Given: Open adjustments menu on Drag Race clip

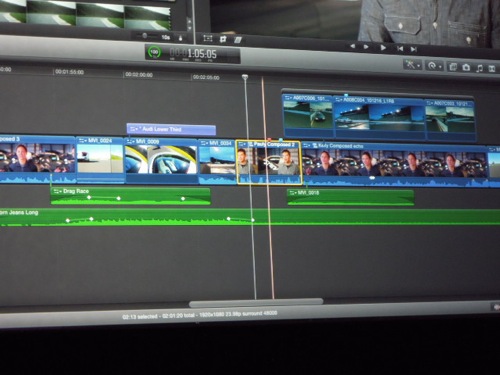Looking at the screenshot, I should point(58,191).
